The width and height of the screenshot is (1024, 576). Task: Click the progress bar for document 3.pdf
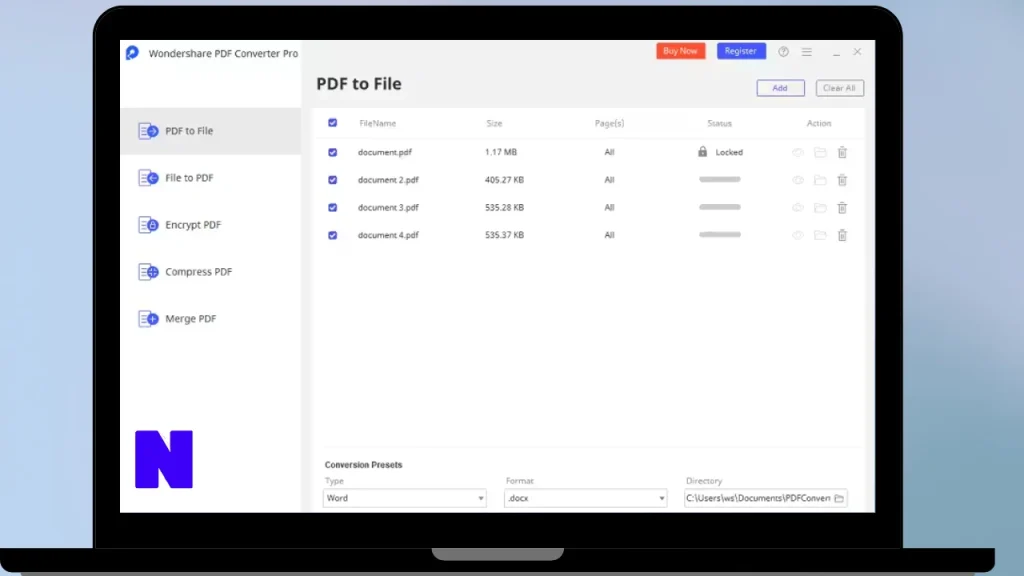coord(720,207)
